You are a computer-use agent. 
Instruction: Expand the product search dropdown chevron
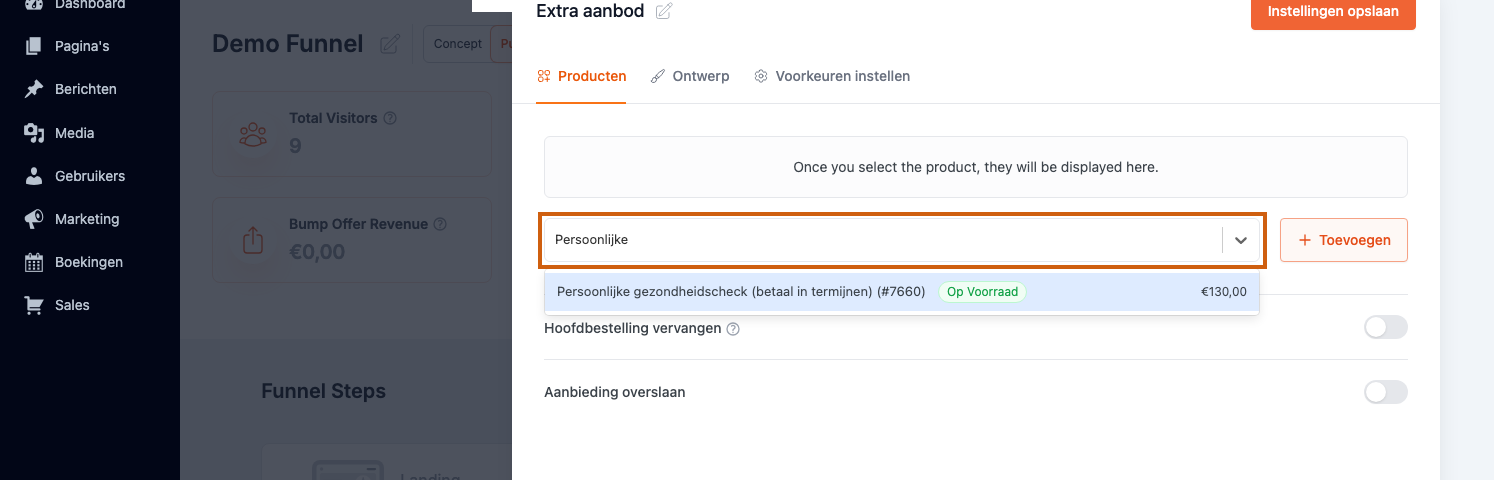tap(1241, 240)
